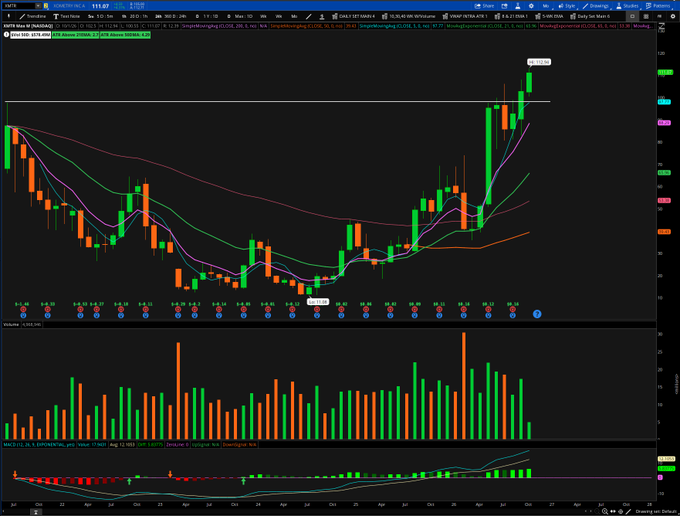
Task: Toggle the chart mode icon beside the gear
Action: pyautogui.click(x=660, y=16)
